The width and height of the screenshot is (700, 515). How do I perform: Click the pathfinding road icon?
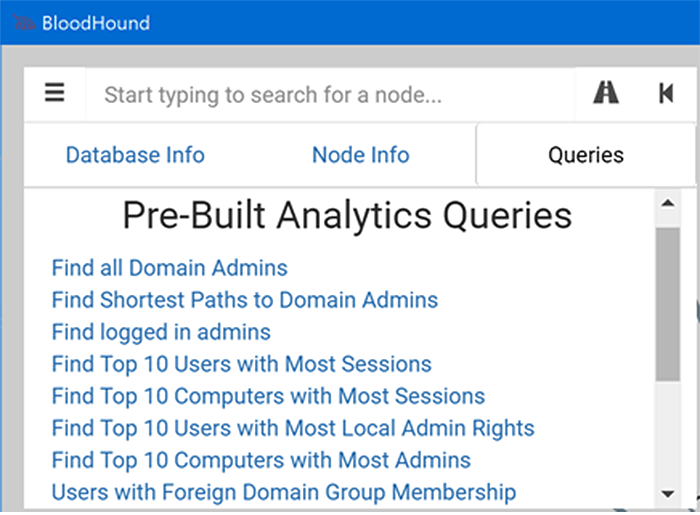(605, 94)
